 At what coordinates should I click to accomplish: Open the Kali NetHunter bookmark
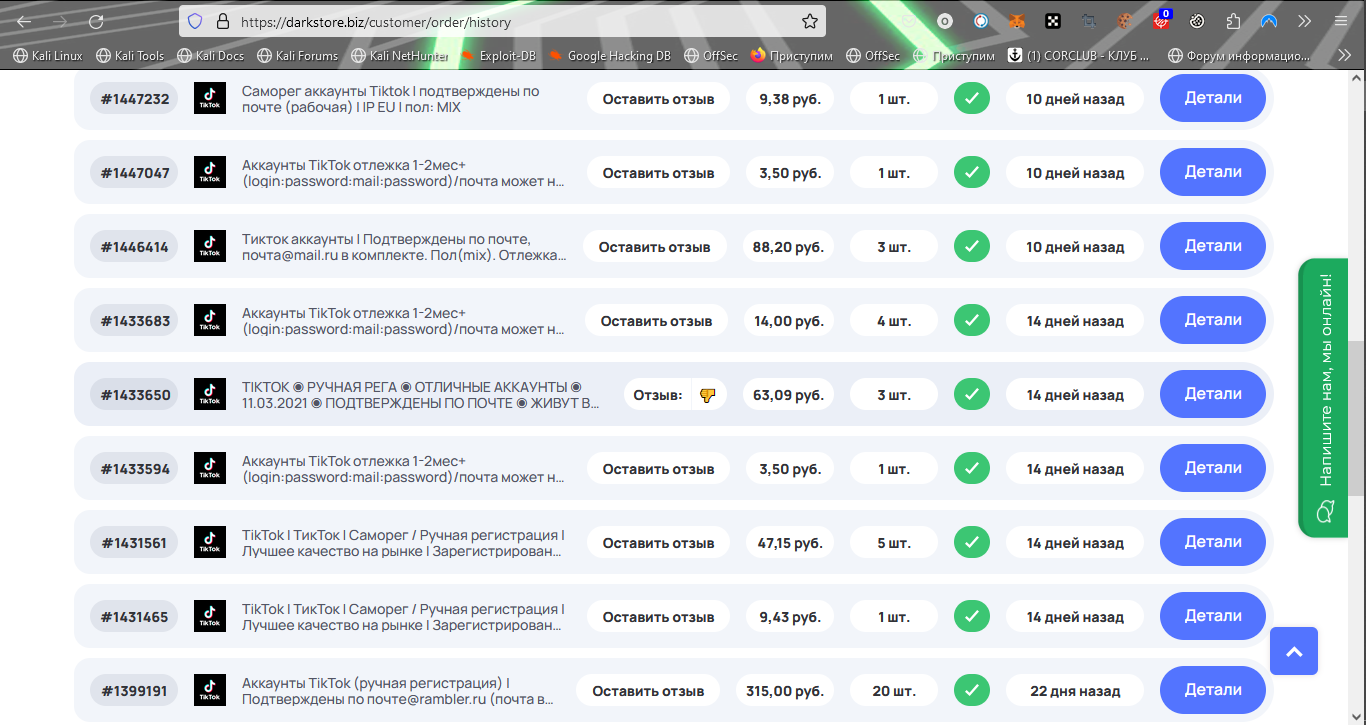coord(400,56)
